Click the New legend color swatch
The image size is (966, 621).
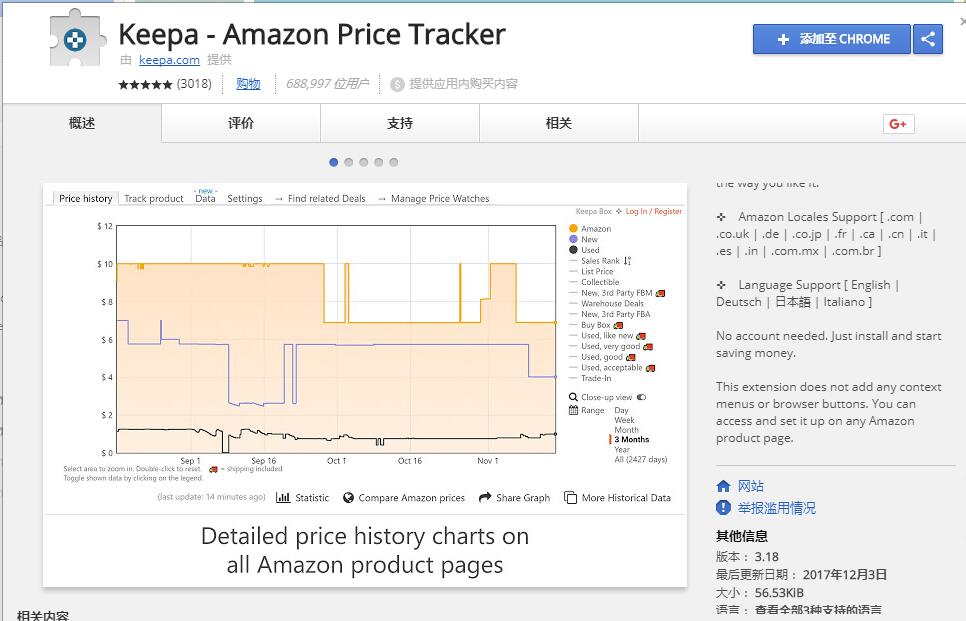coord(573,240)
